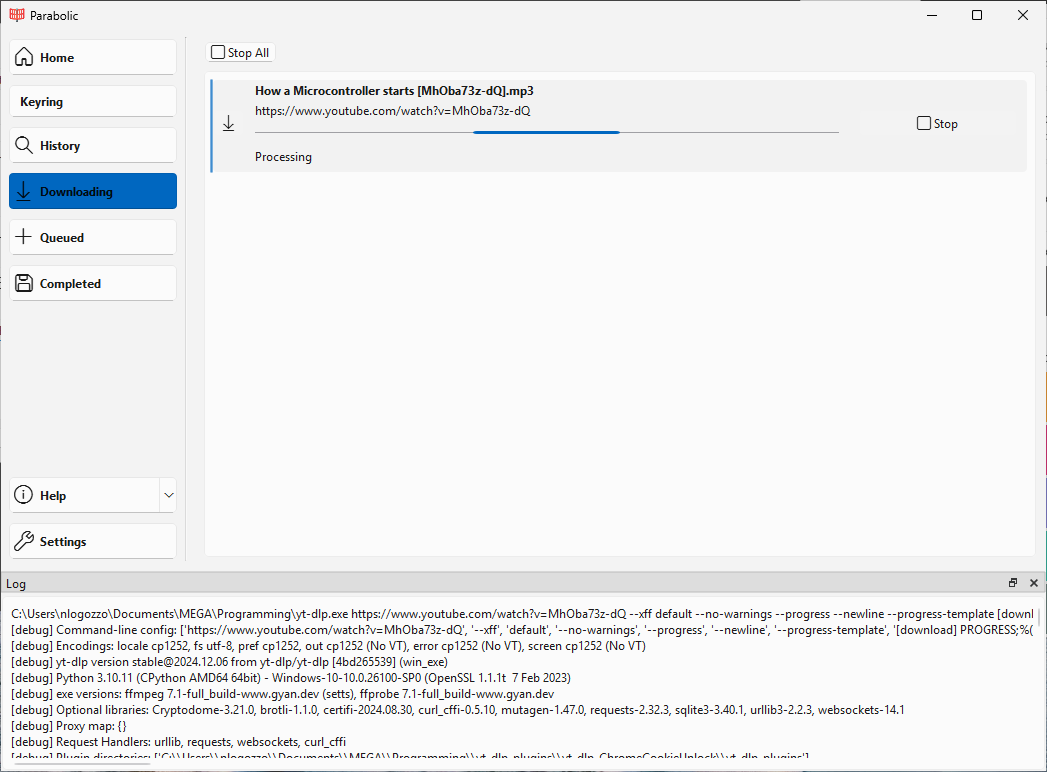Show the Completed downloads list
This screenshot has width=1047, height=772.
[x=93, y=284]
